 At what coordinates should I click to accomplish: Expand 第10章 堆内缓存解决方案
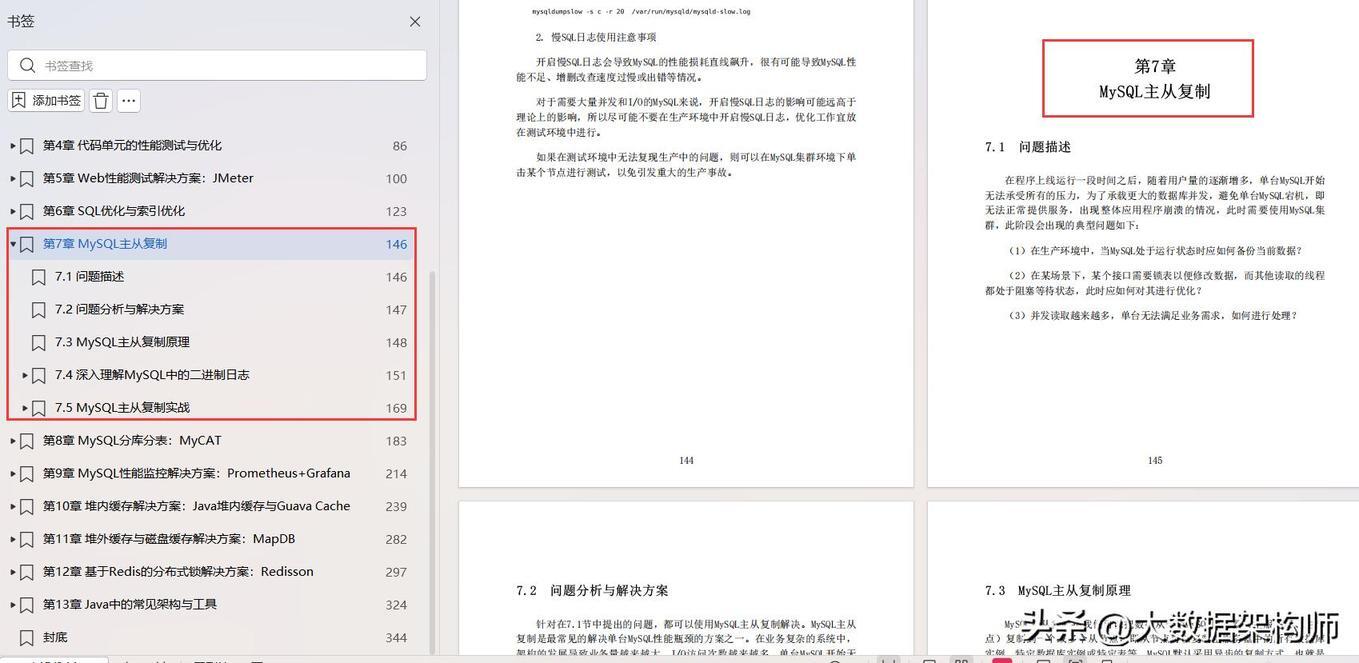(x=13, y=506)
